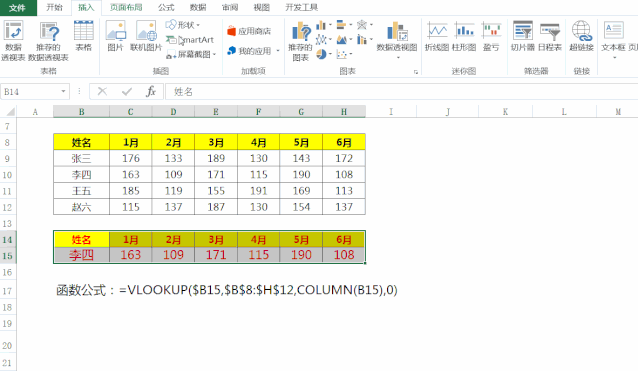Switch to the Home (开始) tab
Viewport: 638px width, 371px height.
(54, 7)
